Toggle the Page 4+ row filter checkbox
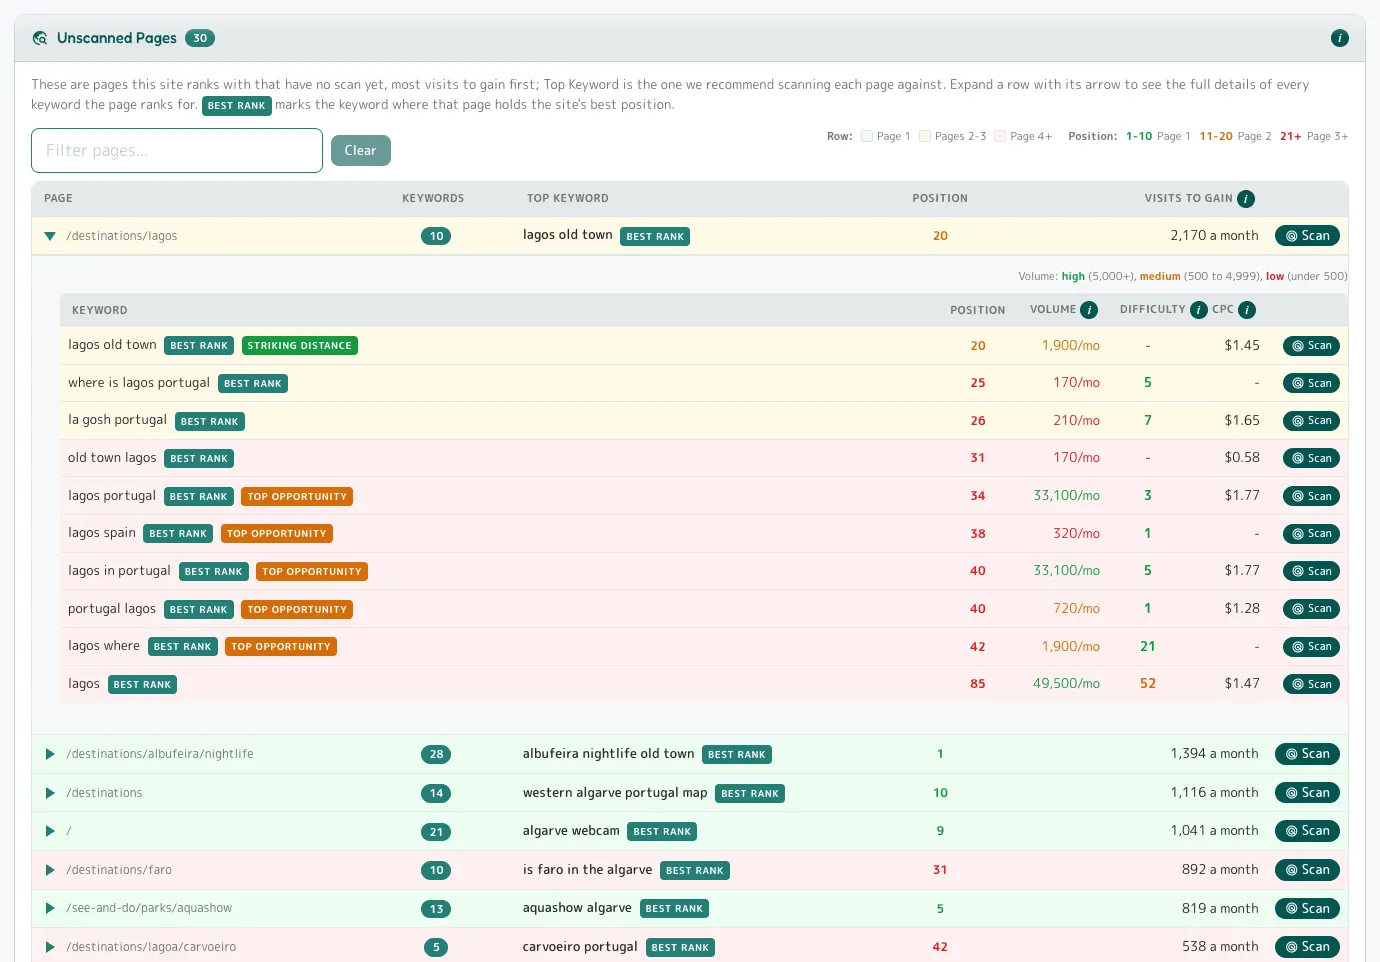 click(1000, 136)
